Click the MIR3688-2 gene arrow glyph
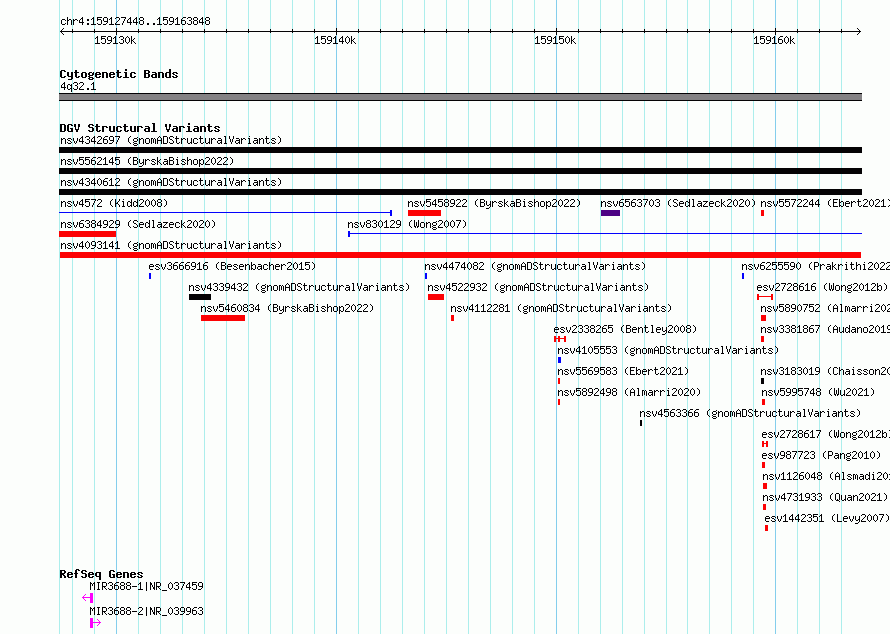 pos(95,623)
